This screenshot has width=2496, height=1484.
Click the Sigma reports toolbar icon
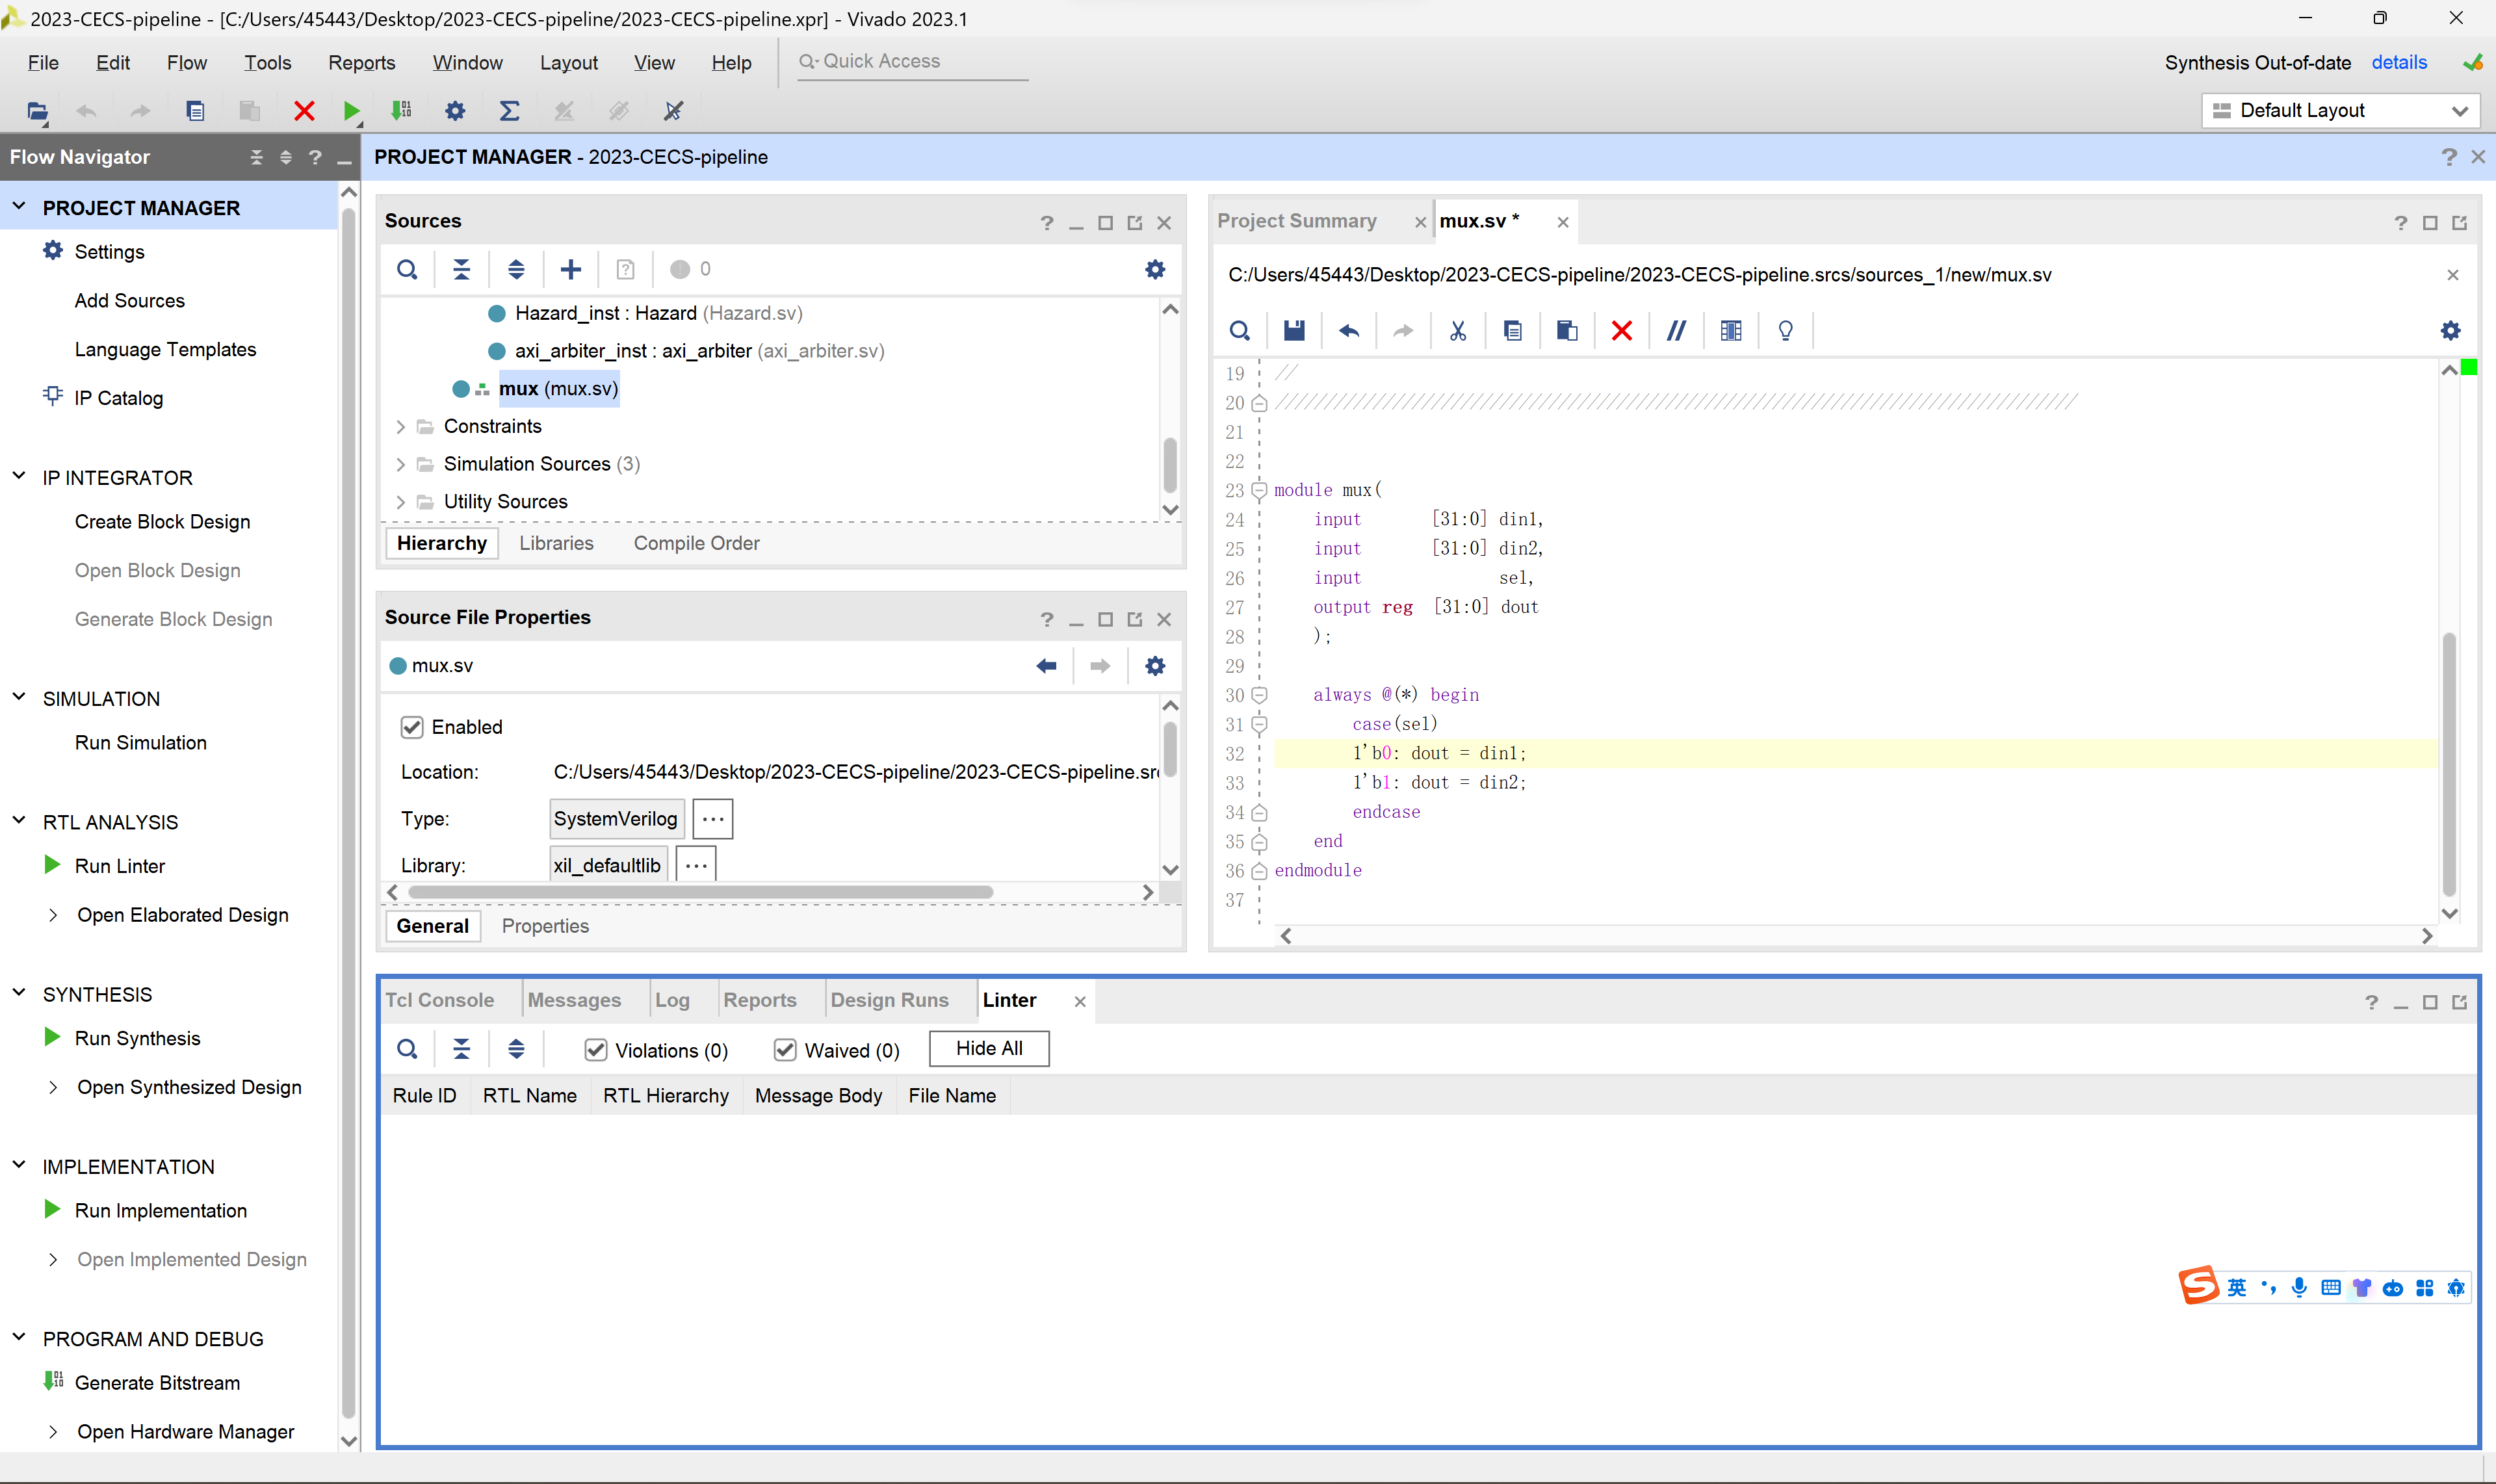(x=509, y=111)
